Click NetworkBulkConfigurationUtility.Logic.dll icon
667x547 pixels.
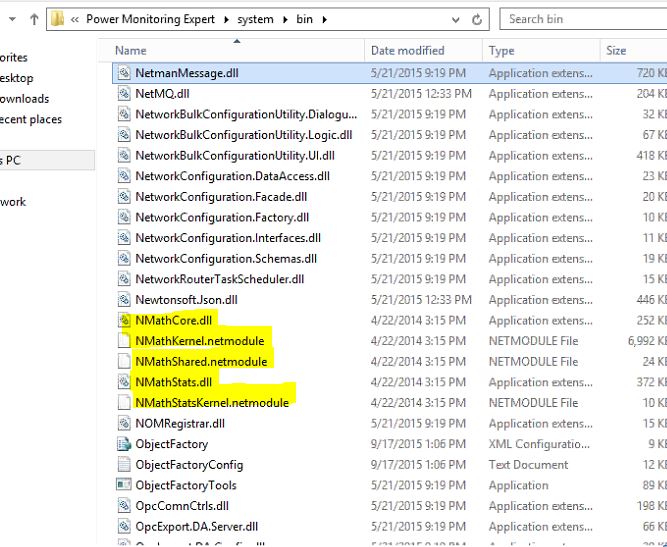coord(124,135)
